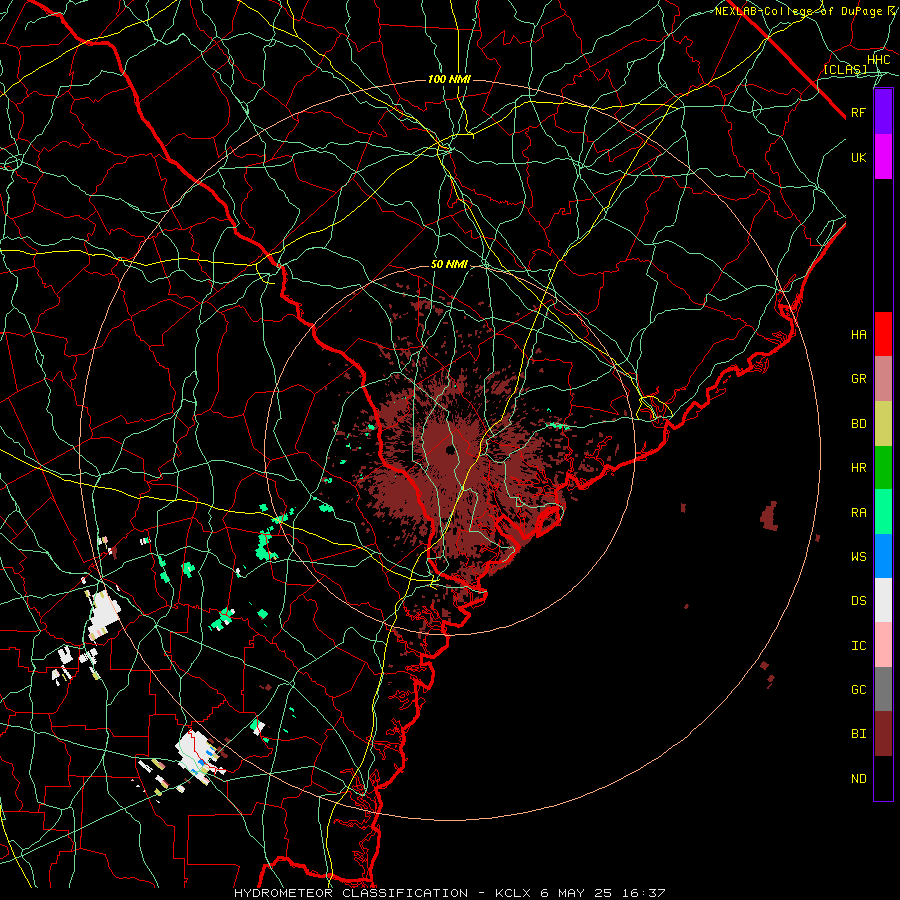Image resolution: width=900 pixels, height=900 pixels.
Task: Pick the HR green legend swatch
Action: [883, 467]
